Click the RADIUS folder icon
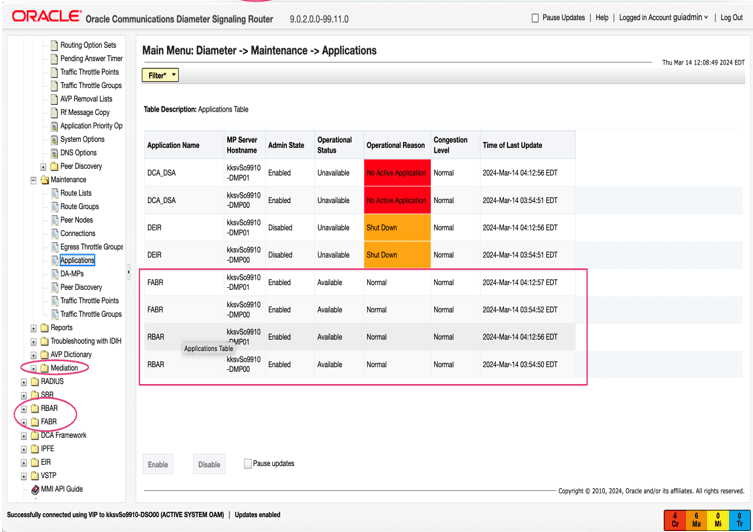 coord(35,381)
